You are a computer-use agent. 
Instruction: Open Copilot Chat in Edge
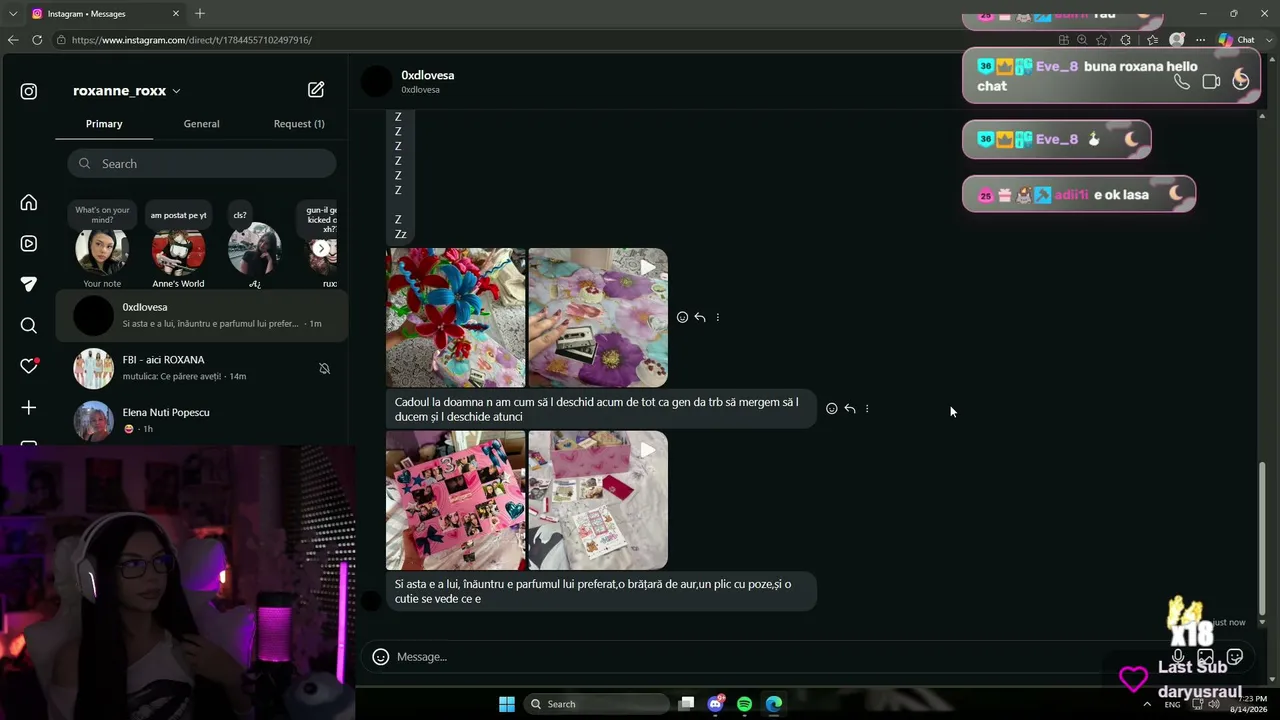1237,40
